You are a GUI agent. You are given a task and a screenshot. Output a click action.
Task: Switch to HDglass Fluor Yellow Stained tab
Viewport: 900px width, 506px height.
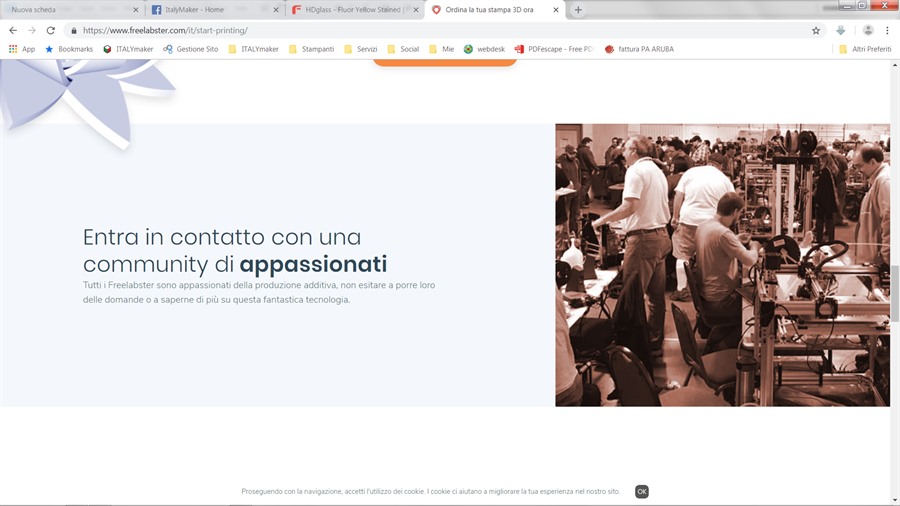[354, 10]
